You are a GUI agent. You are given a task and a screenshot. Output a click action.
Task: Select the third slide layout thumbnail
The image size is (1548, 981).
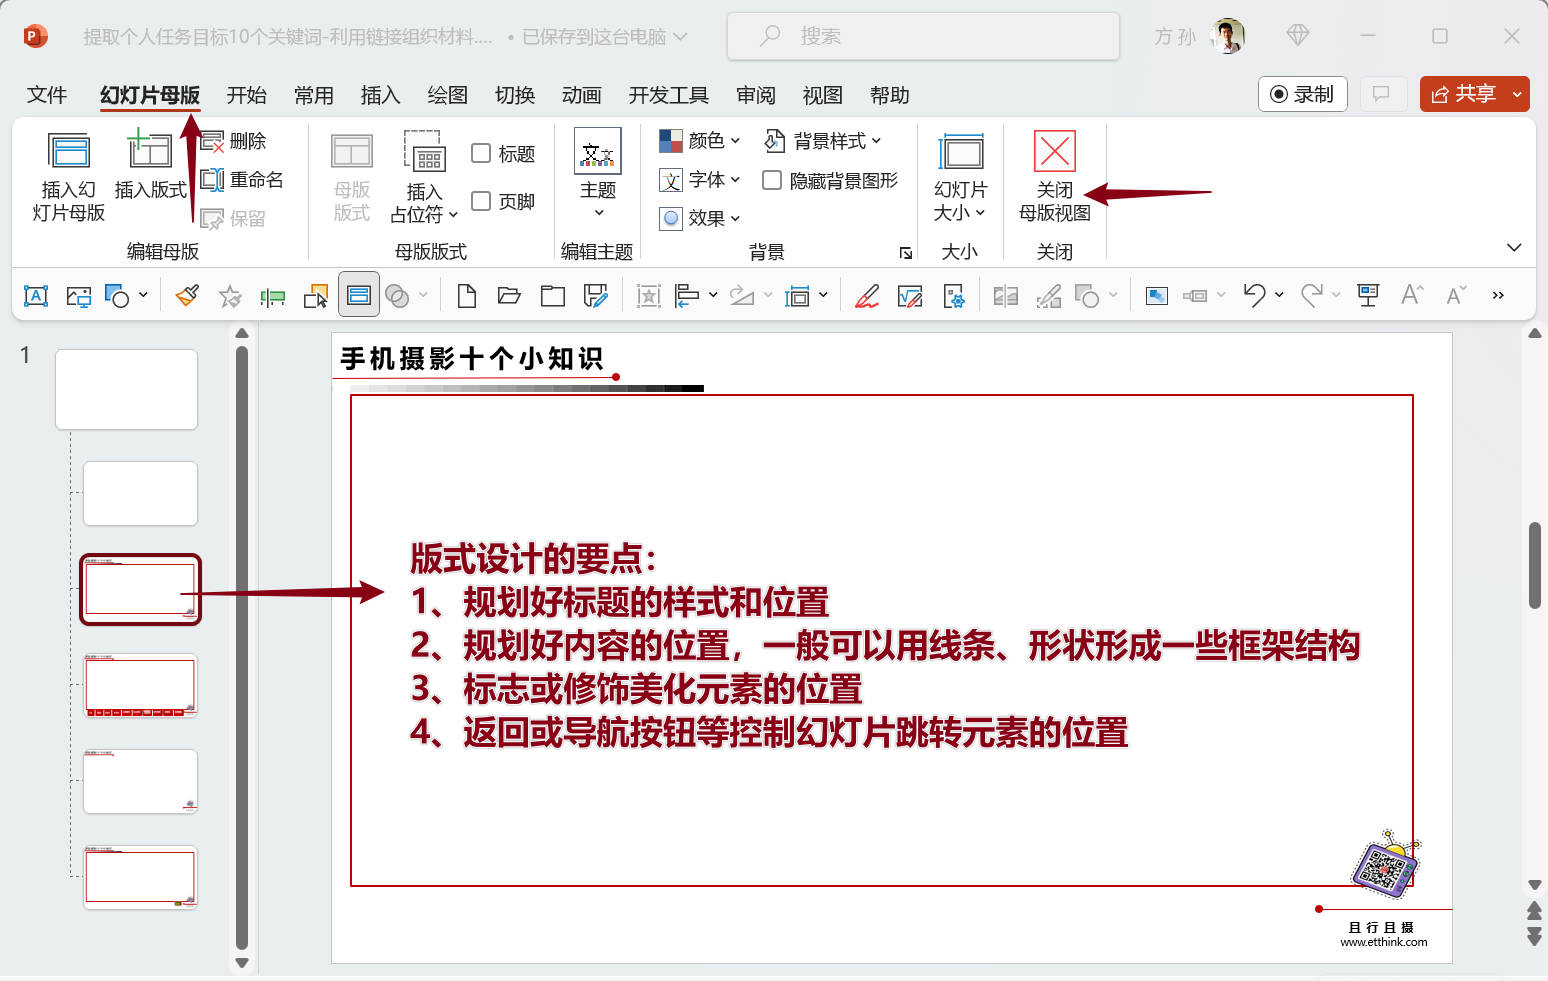click(140, 588)
